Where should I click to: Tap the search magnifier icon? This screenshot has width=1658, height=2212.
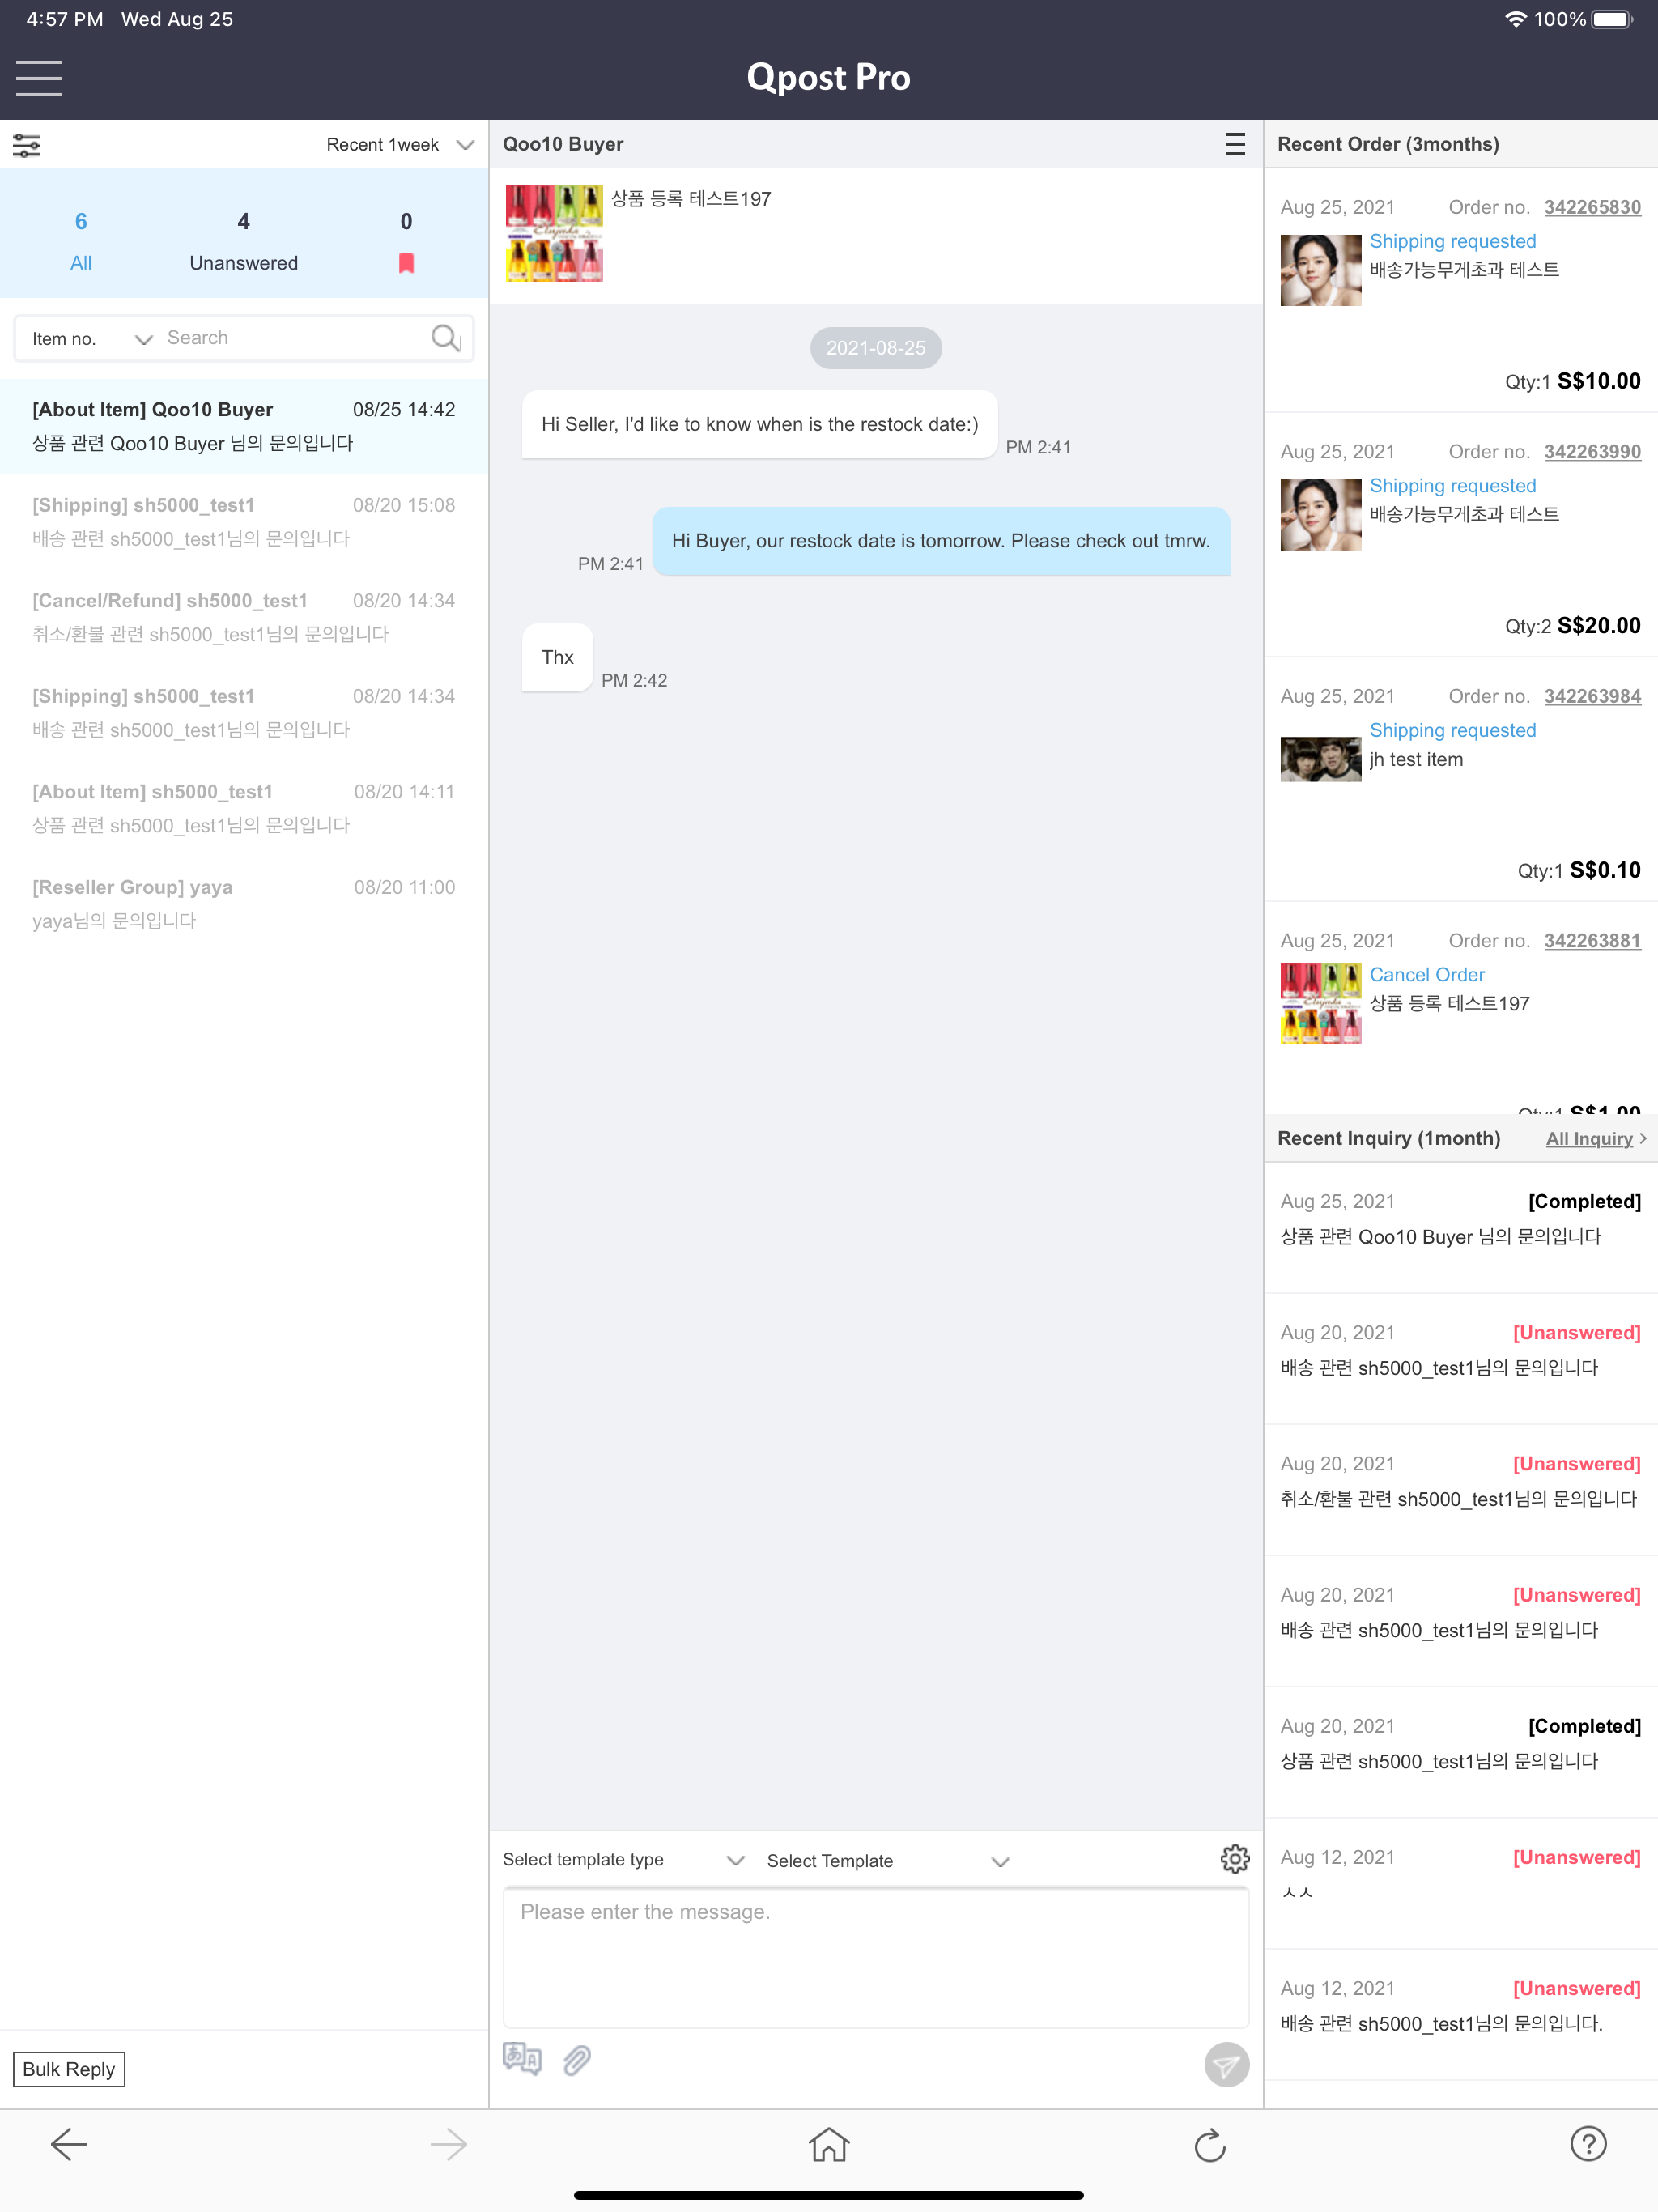445,338
